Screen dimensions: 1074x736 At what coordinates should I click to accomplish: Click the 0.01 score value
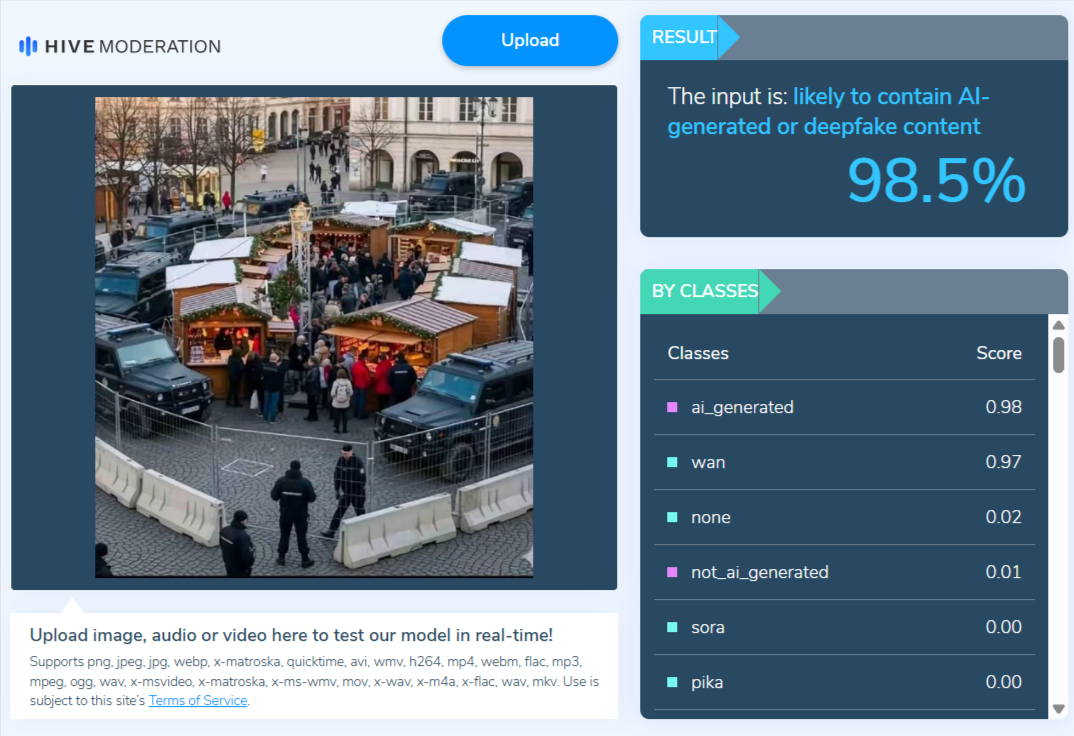(1003, 572)
